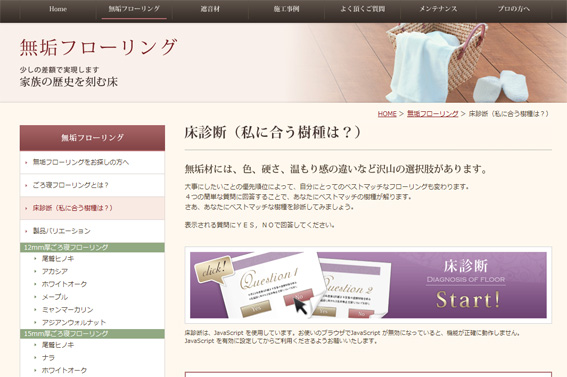Click the 無垢材には、色、硬さ subheading text
The height and width of the screenshot is (377, 567).
coord(336,169)
